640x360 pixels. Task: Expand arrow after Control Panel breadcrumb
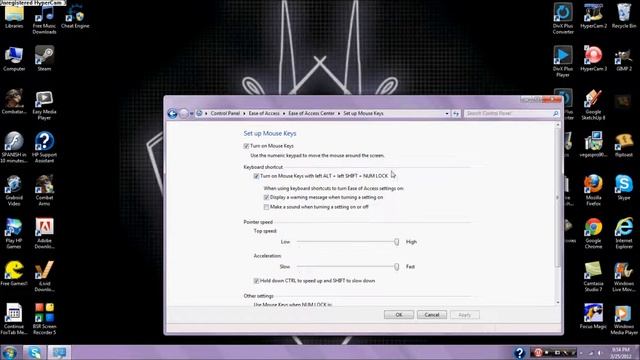coord(244,113)
